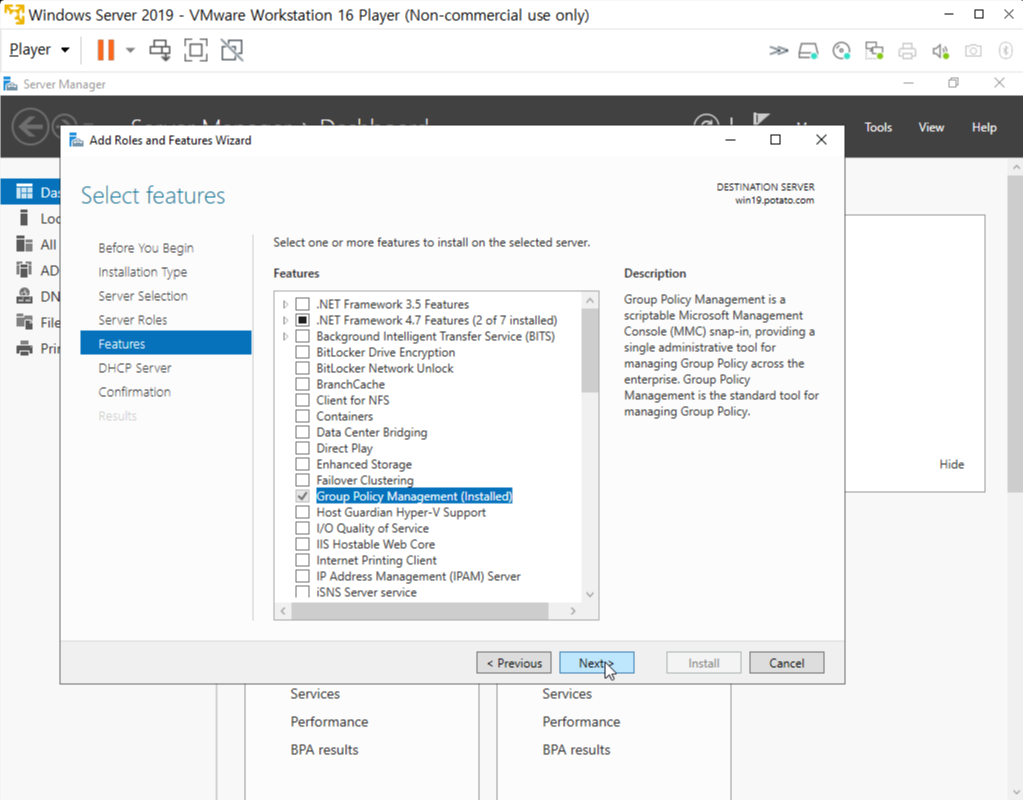The image size is (1023, 800).
Task: Open left Performance link in Server Manager tile
Action: (x=329, y=722)
